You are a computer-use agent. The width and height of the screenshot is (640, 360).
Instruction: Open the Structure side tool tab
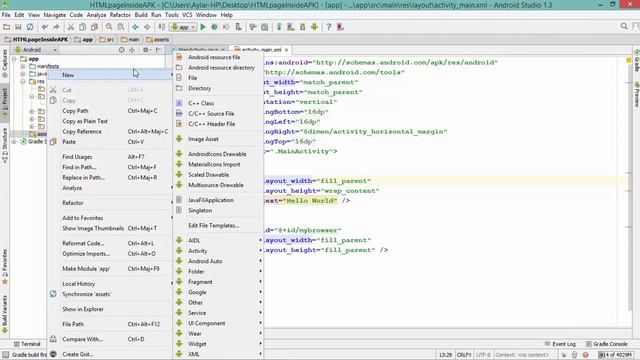(x=4, y=145)
